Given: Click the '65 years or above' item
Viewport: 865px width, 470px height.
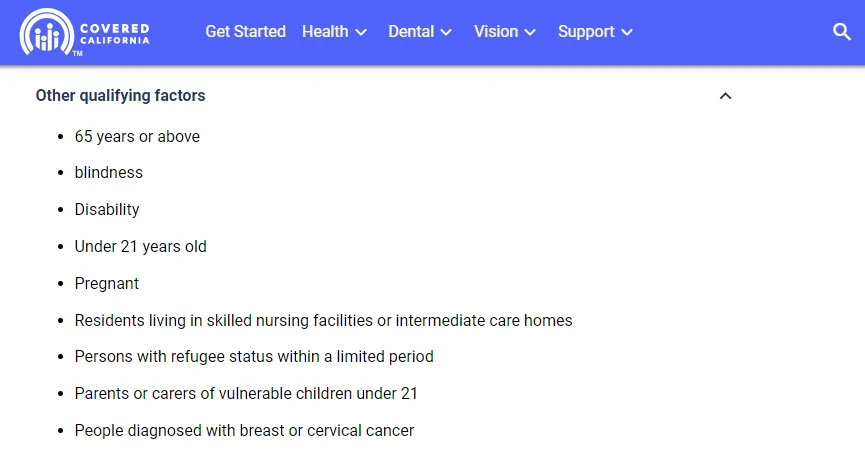Looking at the screenshot, I should coord(137,136).
